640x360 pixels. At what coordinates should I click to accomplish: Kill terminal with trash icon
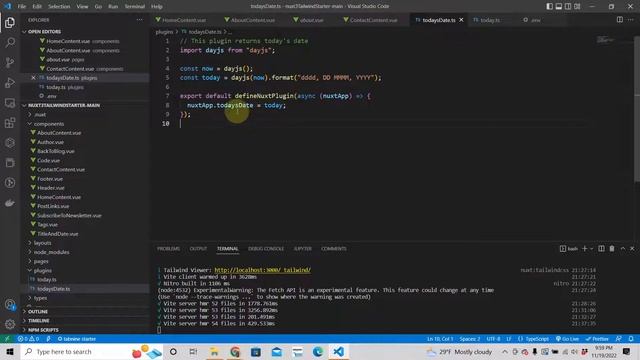pyautogui.click(x=612, y=249)
